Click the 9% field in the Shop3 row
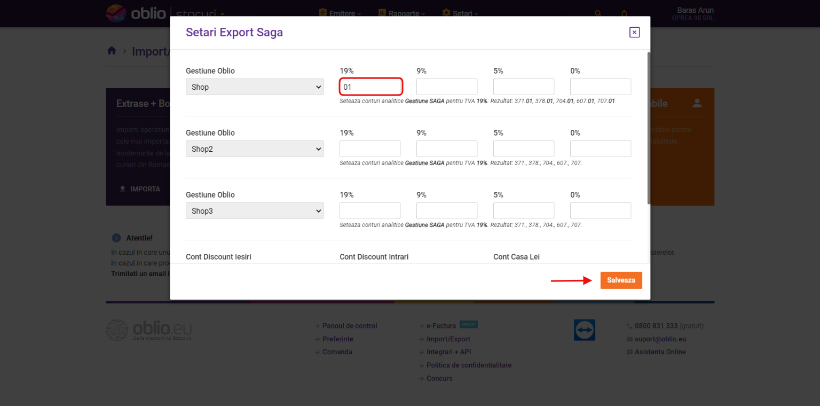The width and height of the screenshot is (820, 406). point(447,210)
